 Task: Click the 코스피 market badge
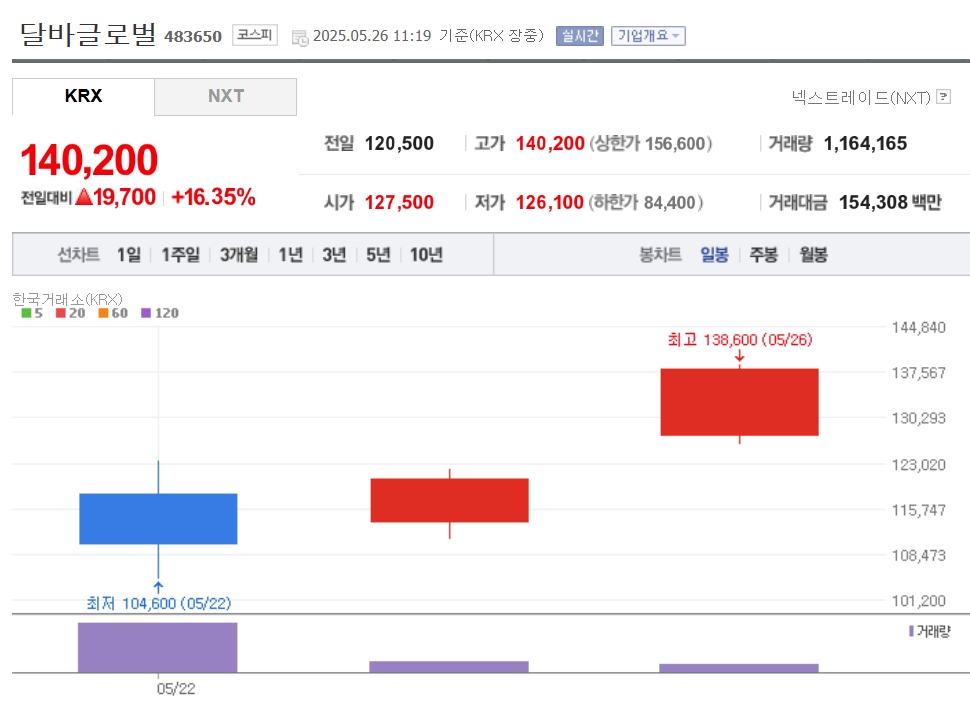(255, 35)
